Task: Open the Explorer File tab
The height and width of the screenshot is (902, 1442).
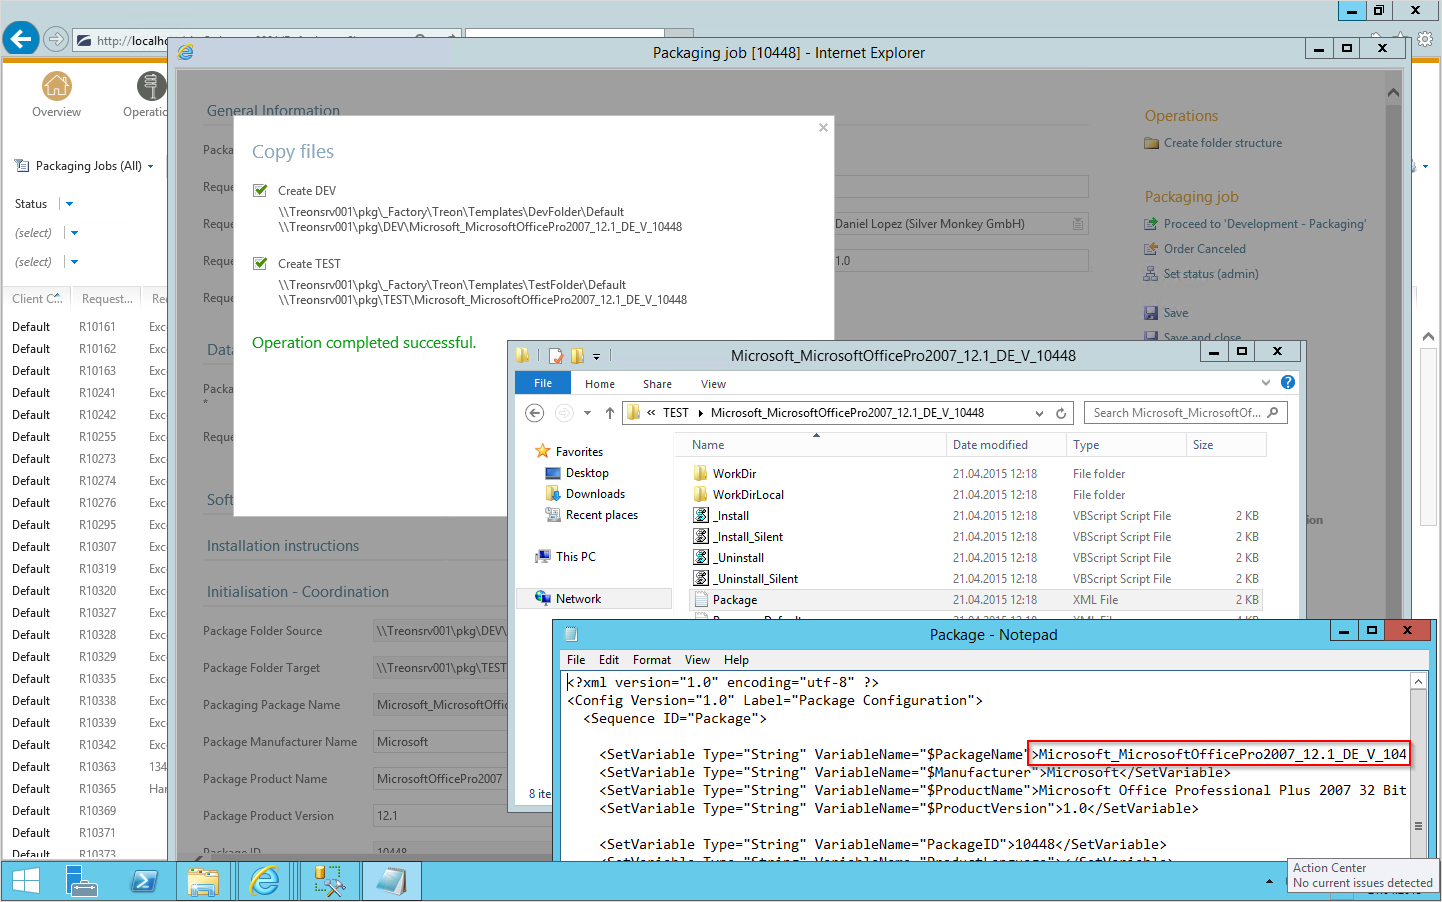Action: [x=543, y=383]
